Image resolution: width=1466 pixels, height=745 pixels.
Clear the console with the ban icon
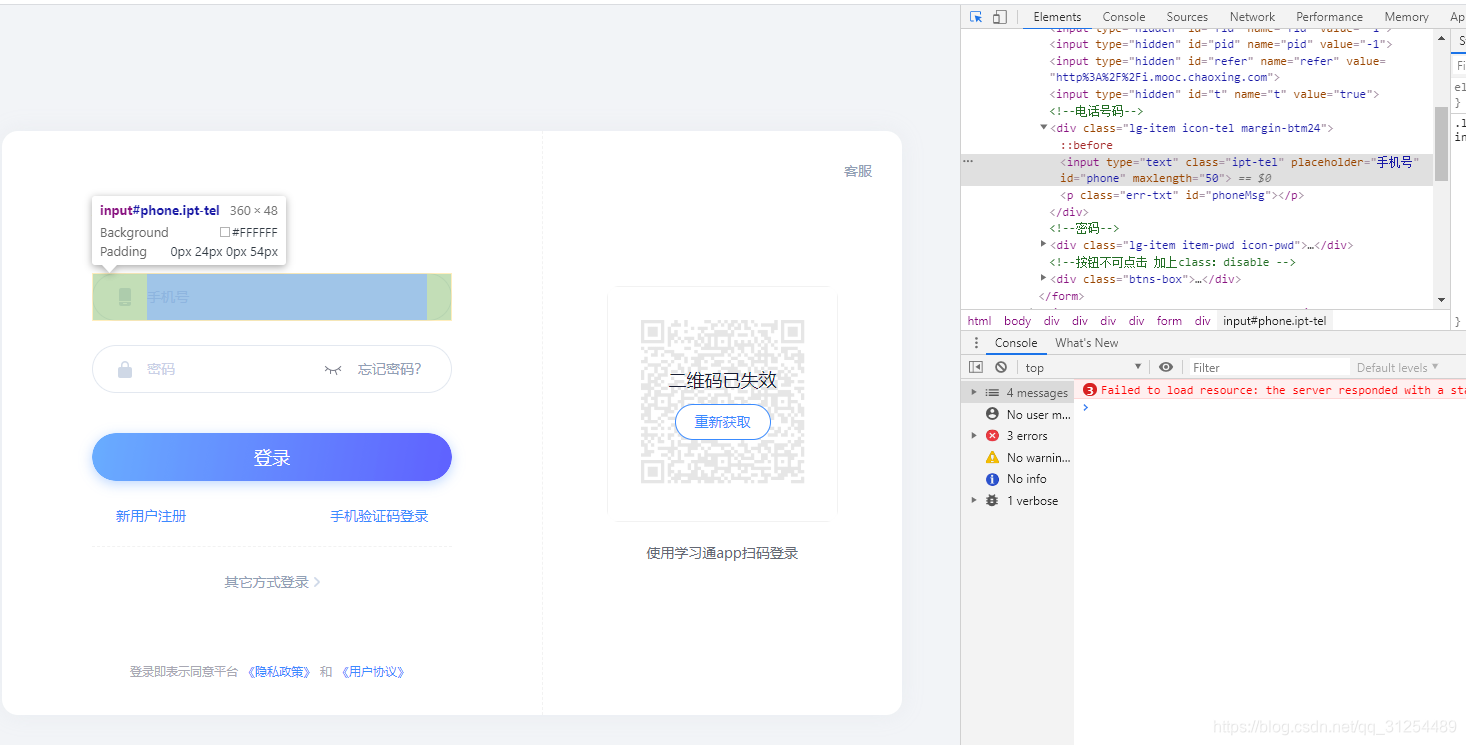tap(1001, 367)
